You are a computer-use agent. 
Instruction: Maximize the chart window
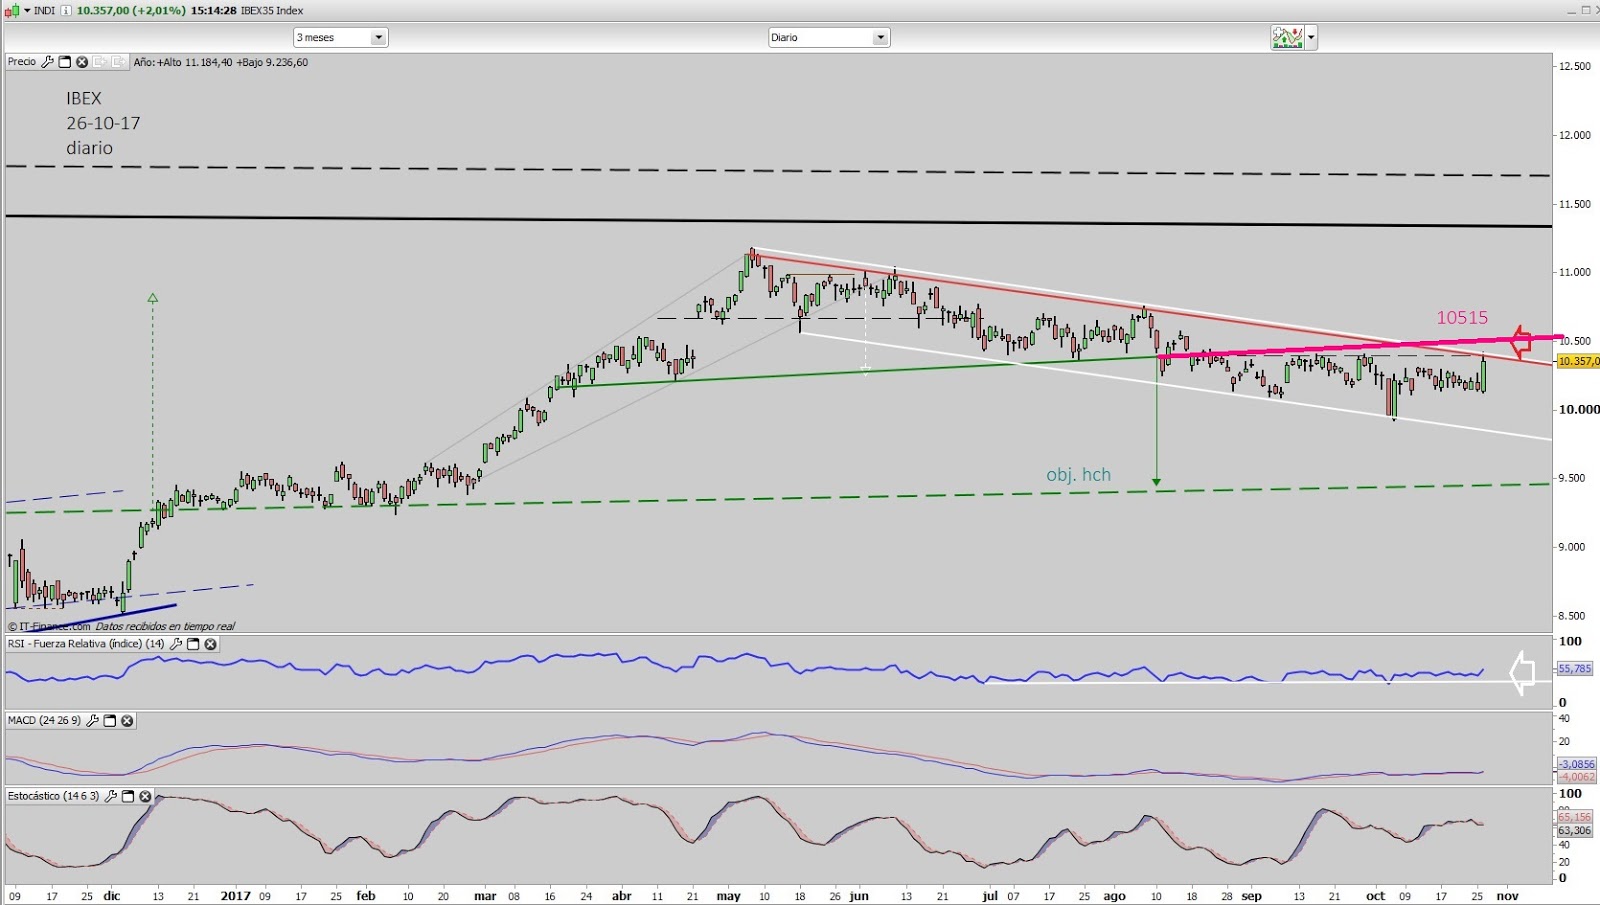1586,10
